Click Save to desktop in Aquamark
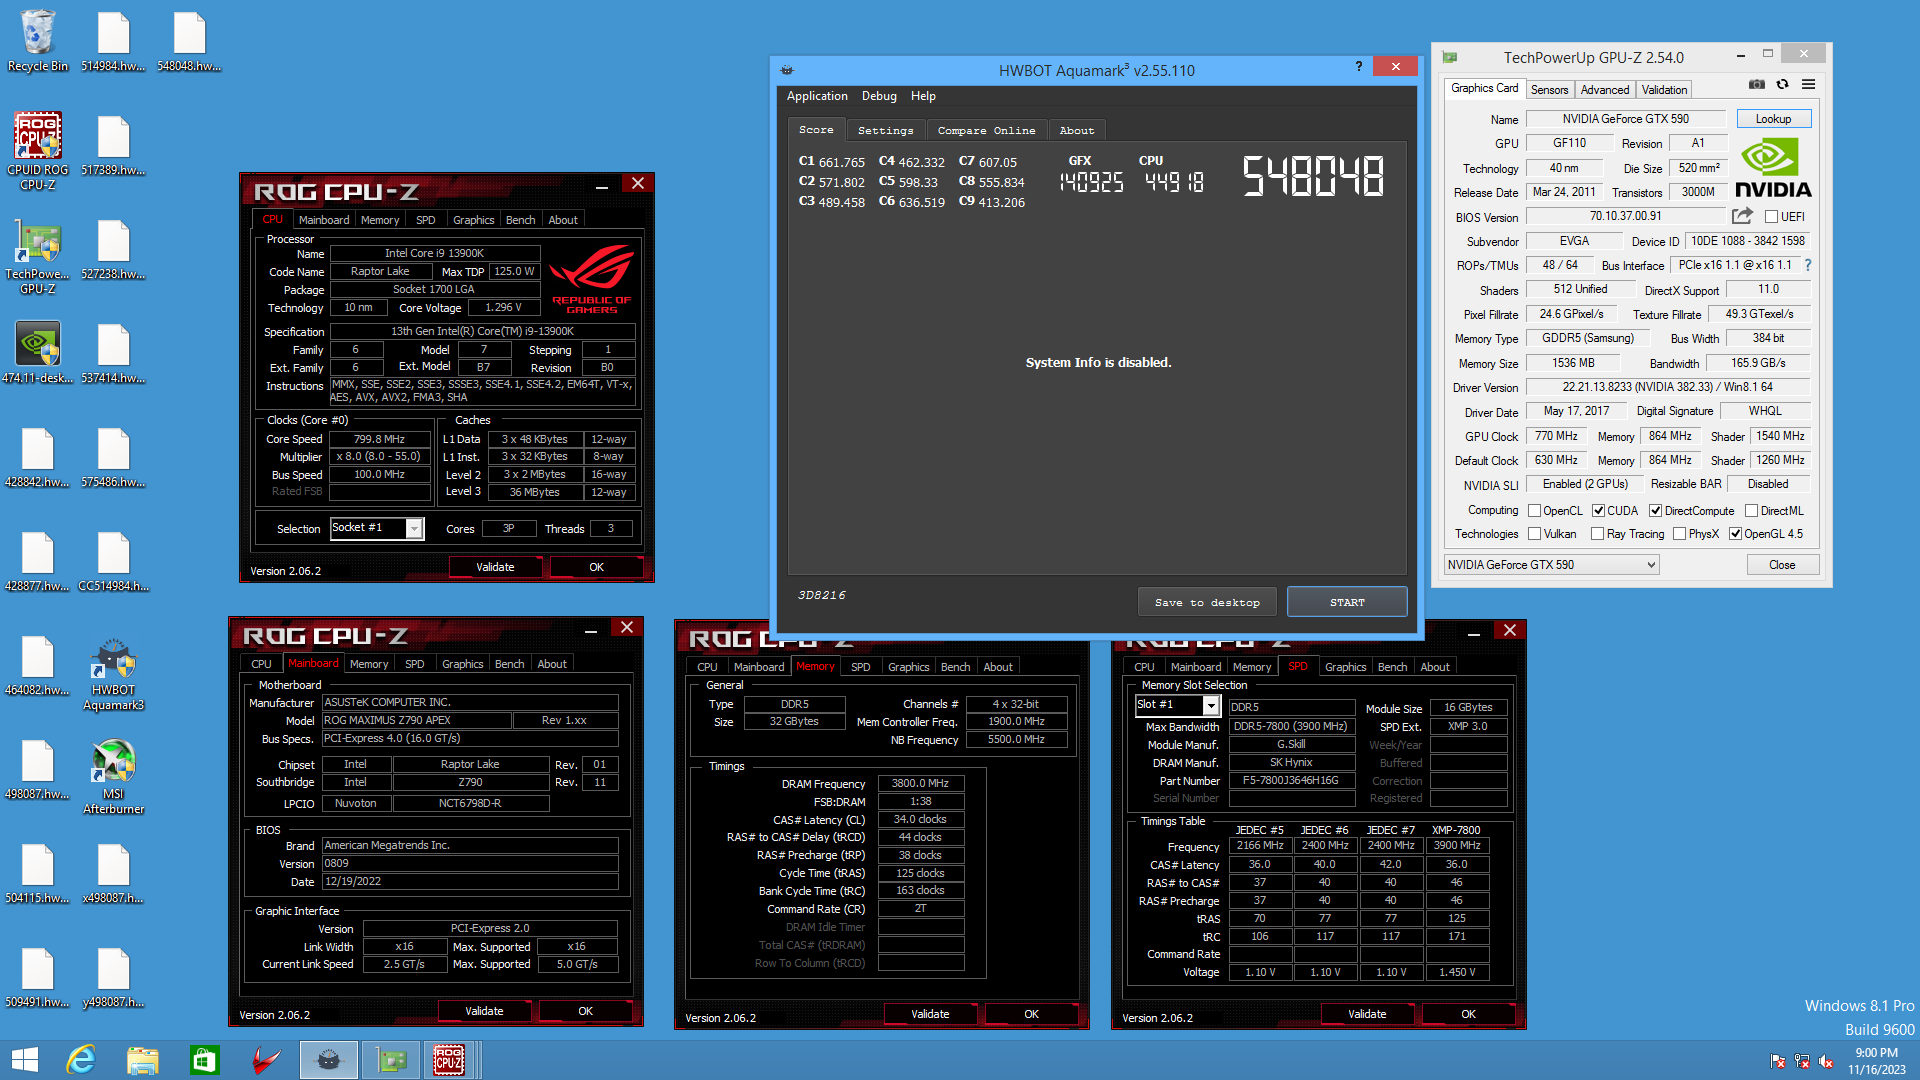The height and width of the screenshot is (1080, 1920). tap(1207, 602)
